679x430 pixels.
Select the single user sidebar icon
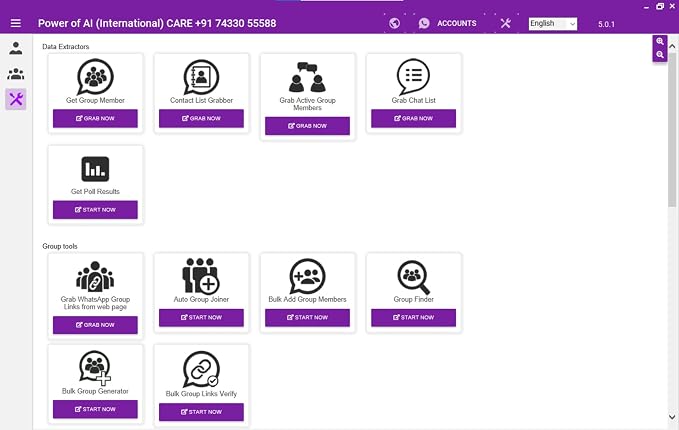pyautogui.click(x=16, y=48)
